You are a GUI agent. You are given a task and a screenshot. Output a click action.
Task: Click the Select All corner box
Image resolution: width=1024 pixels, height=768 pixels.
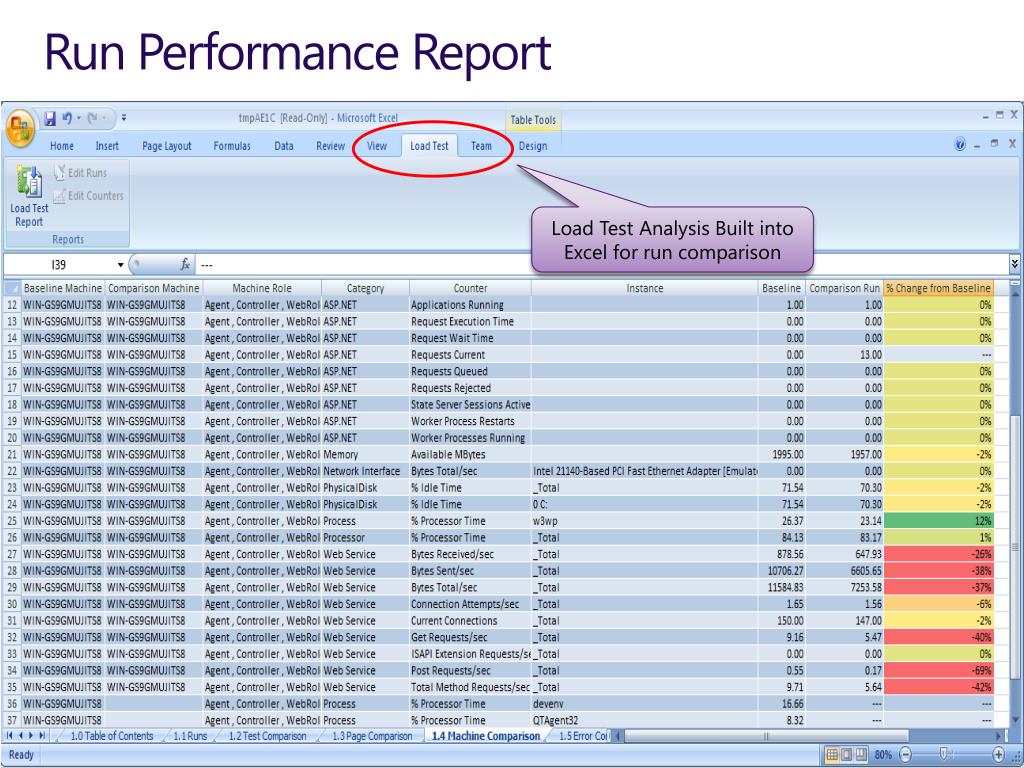point(12,288)
